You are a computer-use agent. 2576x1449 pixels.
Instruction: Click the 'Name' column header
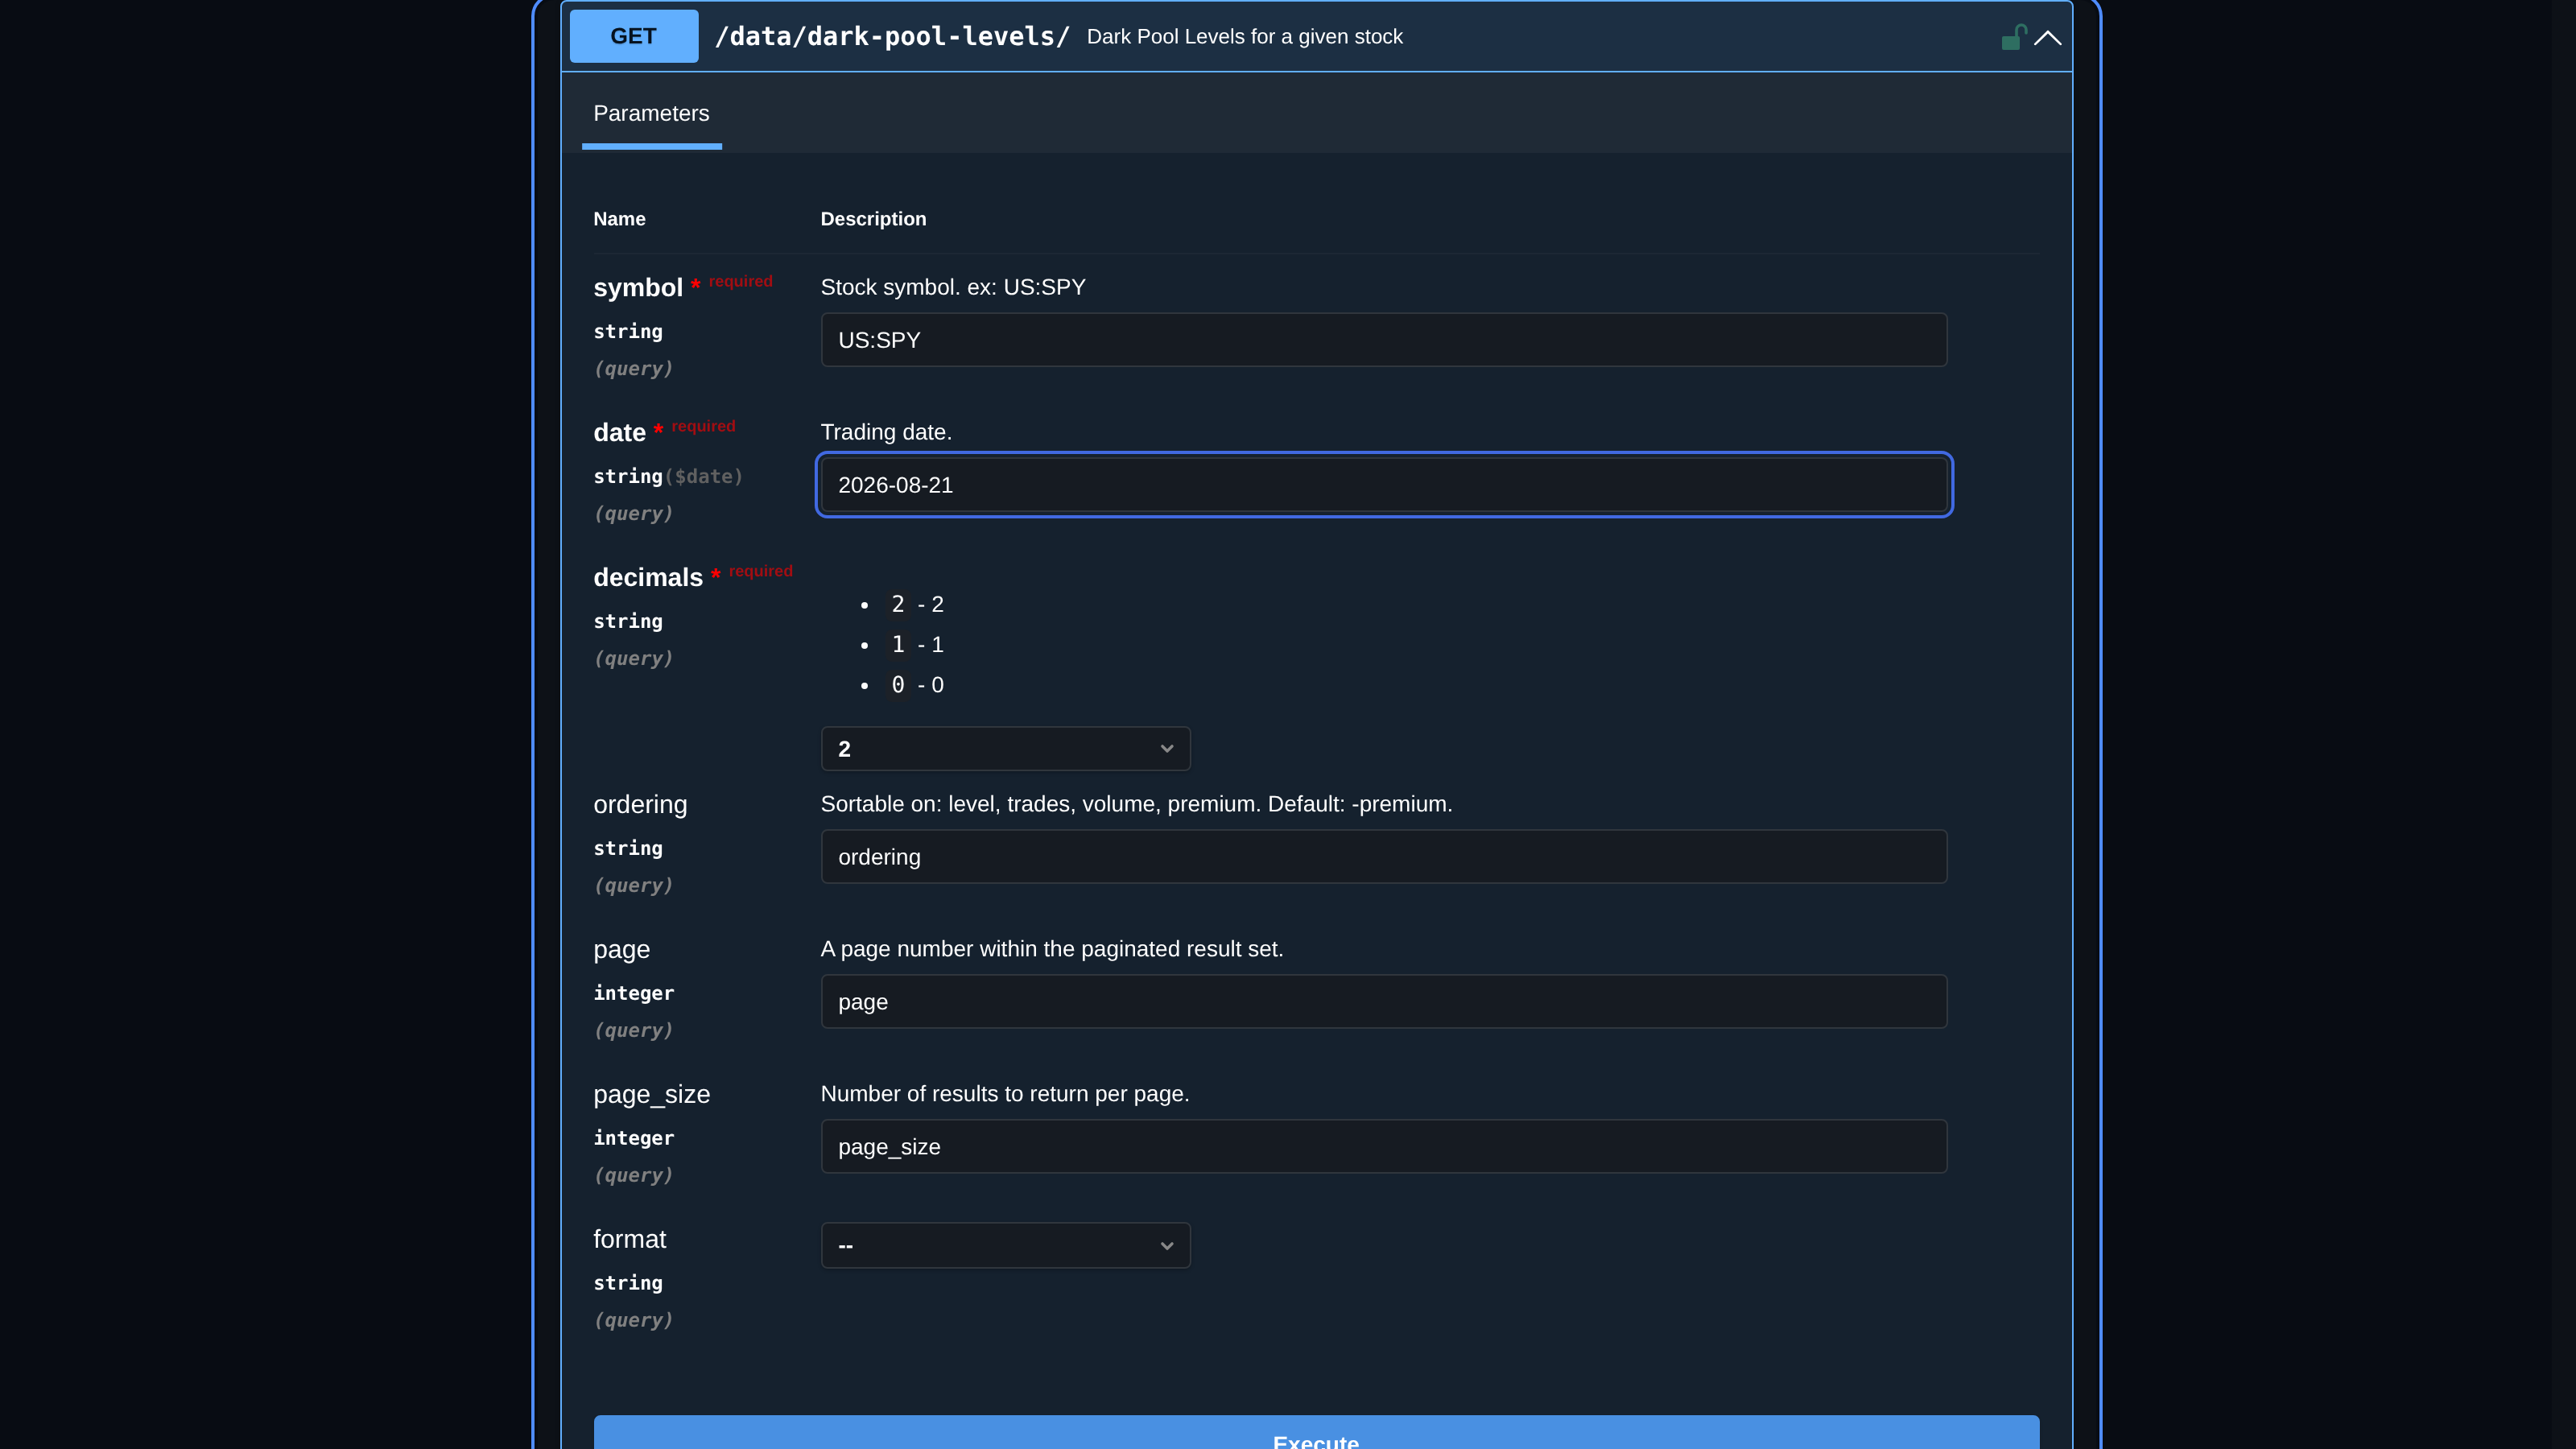click(619, 219)
